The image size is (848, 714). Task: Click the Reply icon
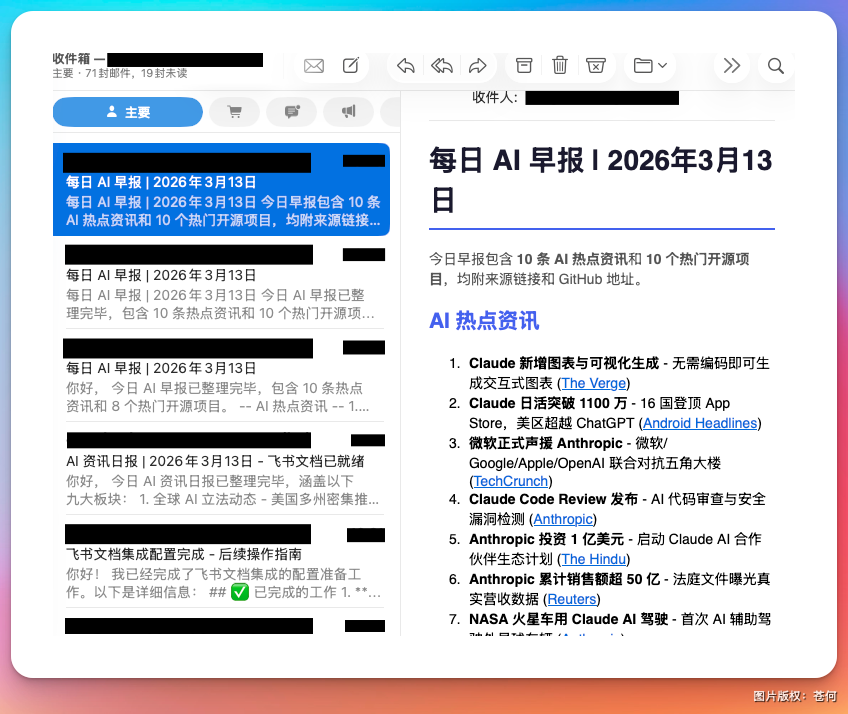click(x=404, y=65)
